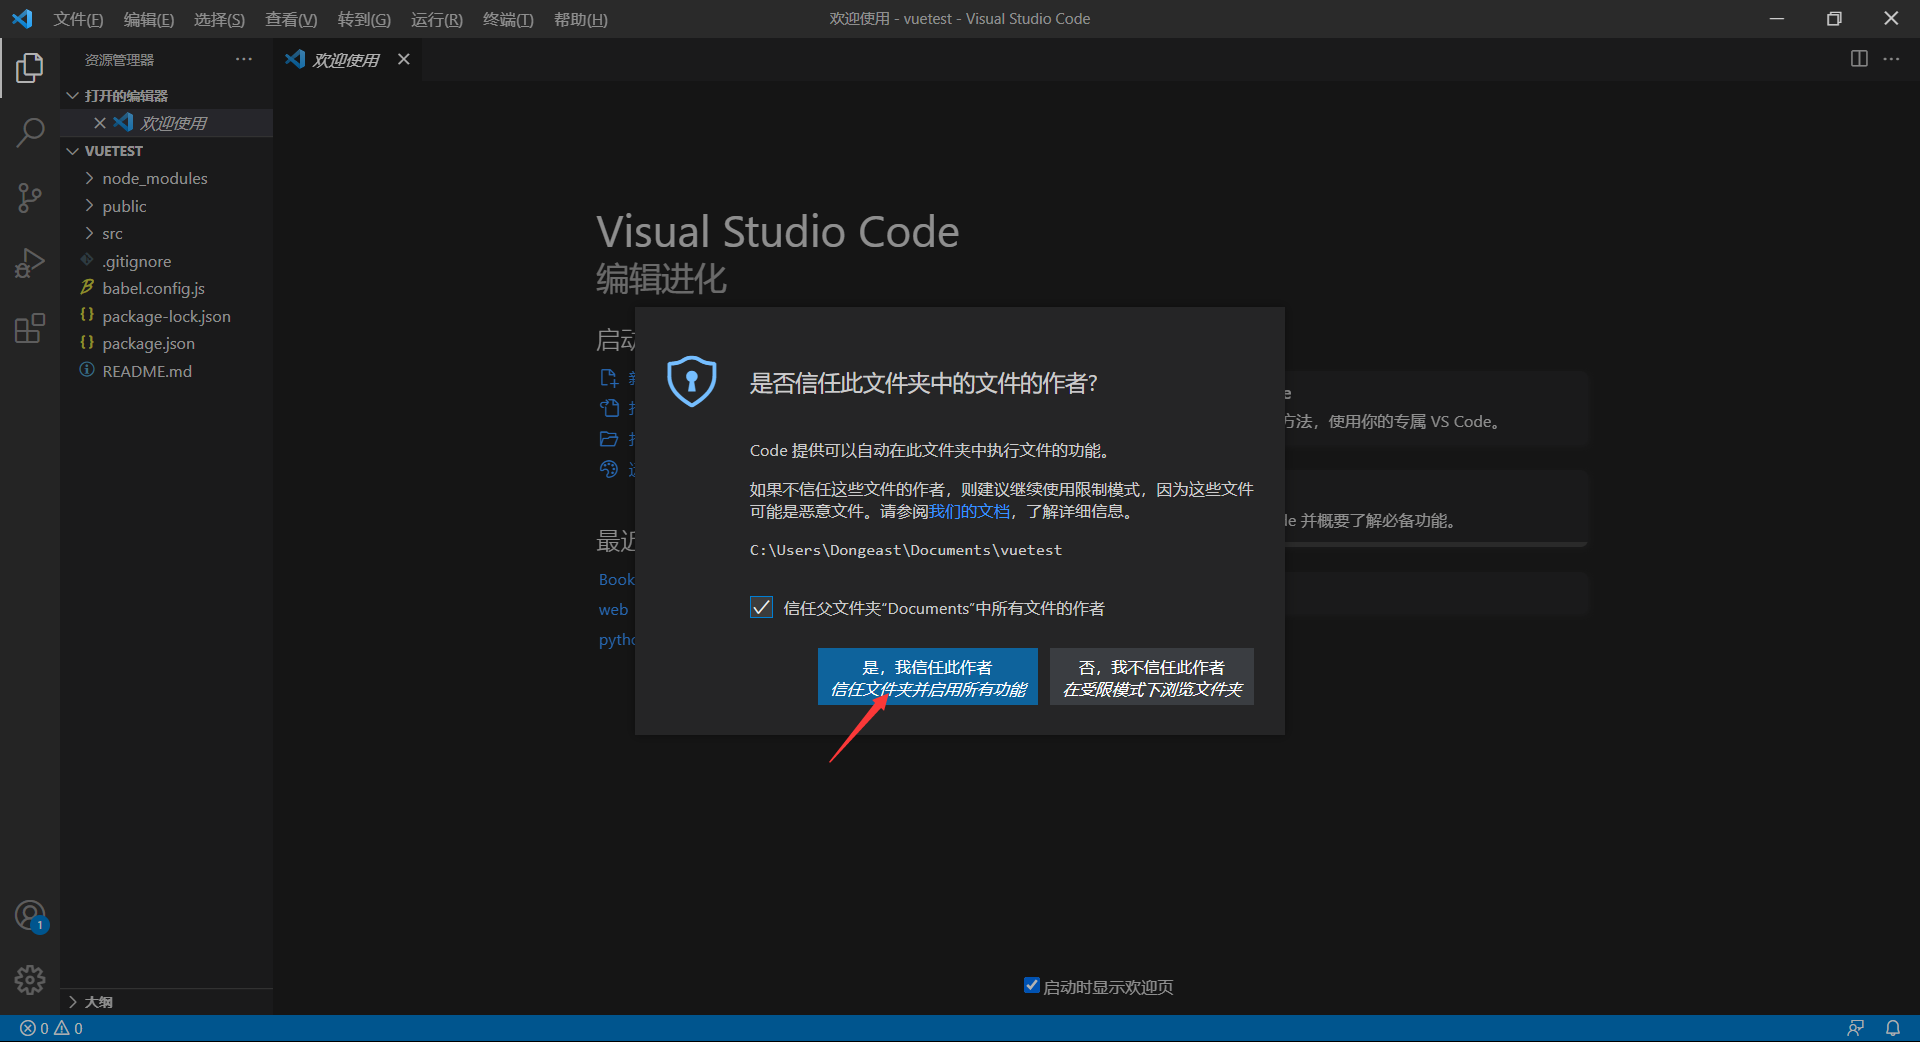
Task: Open the 选择(S) menu
Action: coord(219,19)
